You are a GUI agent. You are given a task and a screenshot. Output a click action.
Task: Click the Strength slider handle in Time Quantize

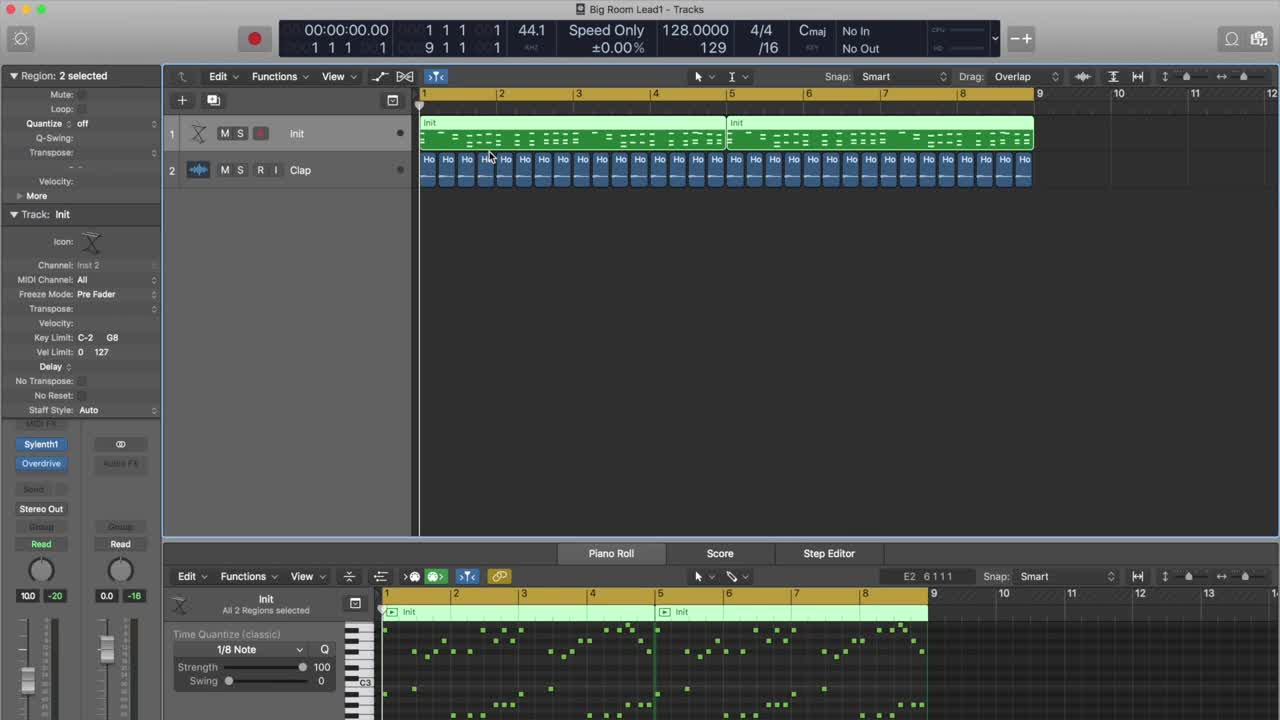302,667
